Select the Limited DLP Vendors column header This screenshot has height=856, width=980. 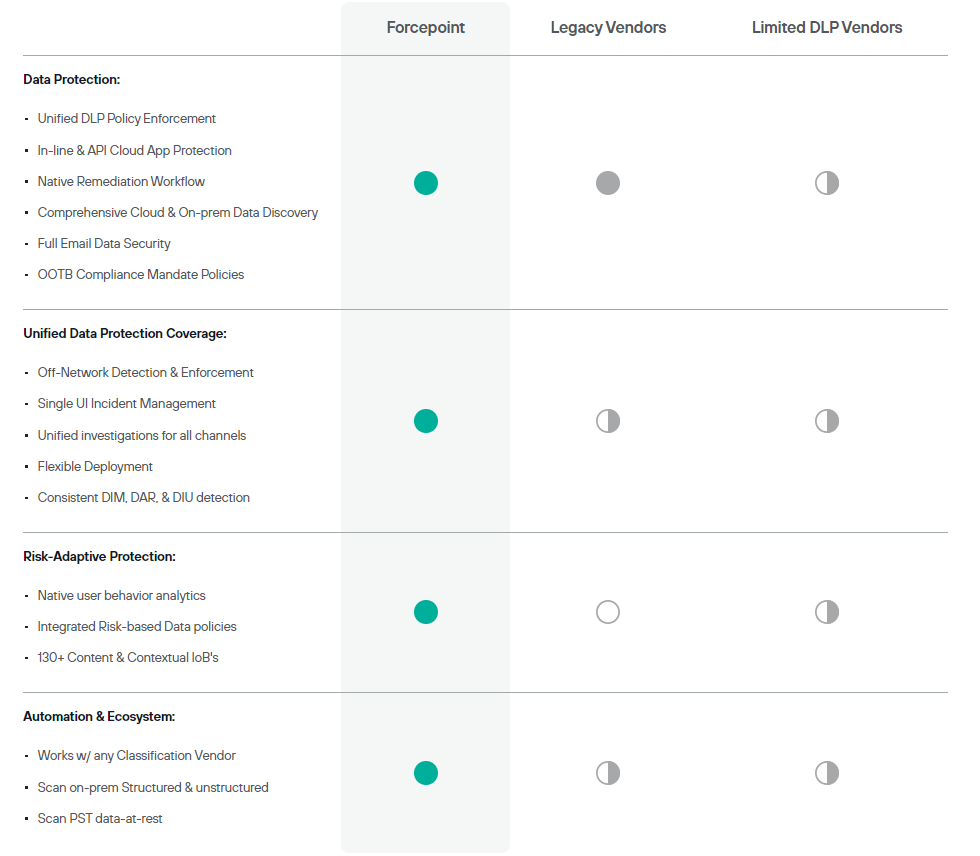(x=827, y=28)
